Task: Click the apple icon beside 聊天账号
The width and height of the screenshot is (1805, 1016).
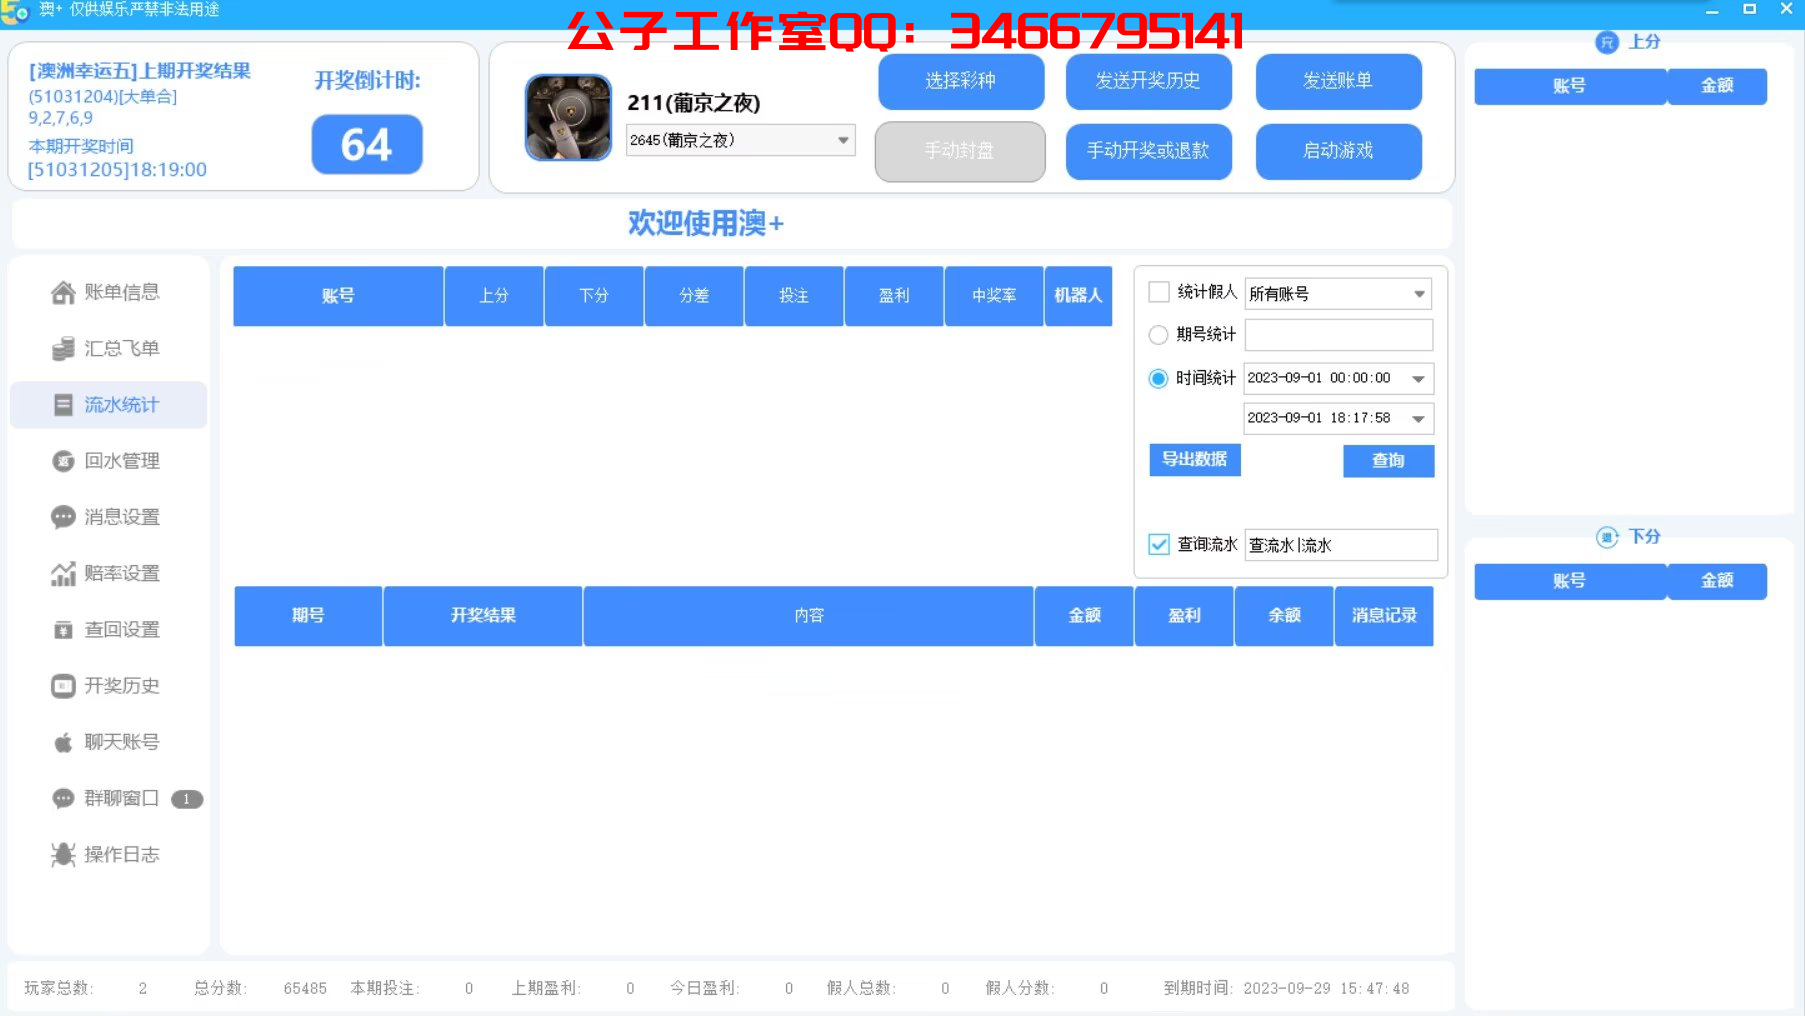Action: (63, 742)
